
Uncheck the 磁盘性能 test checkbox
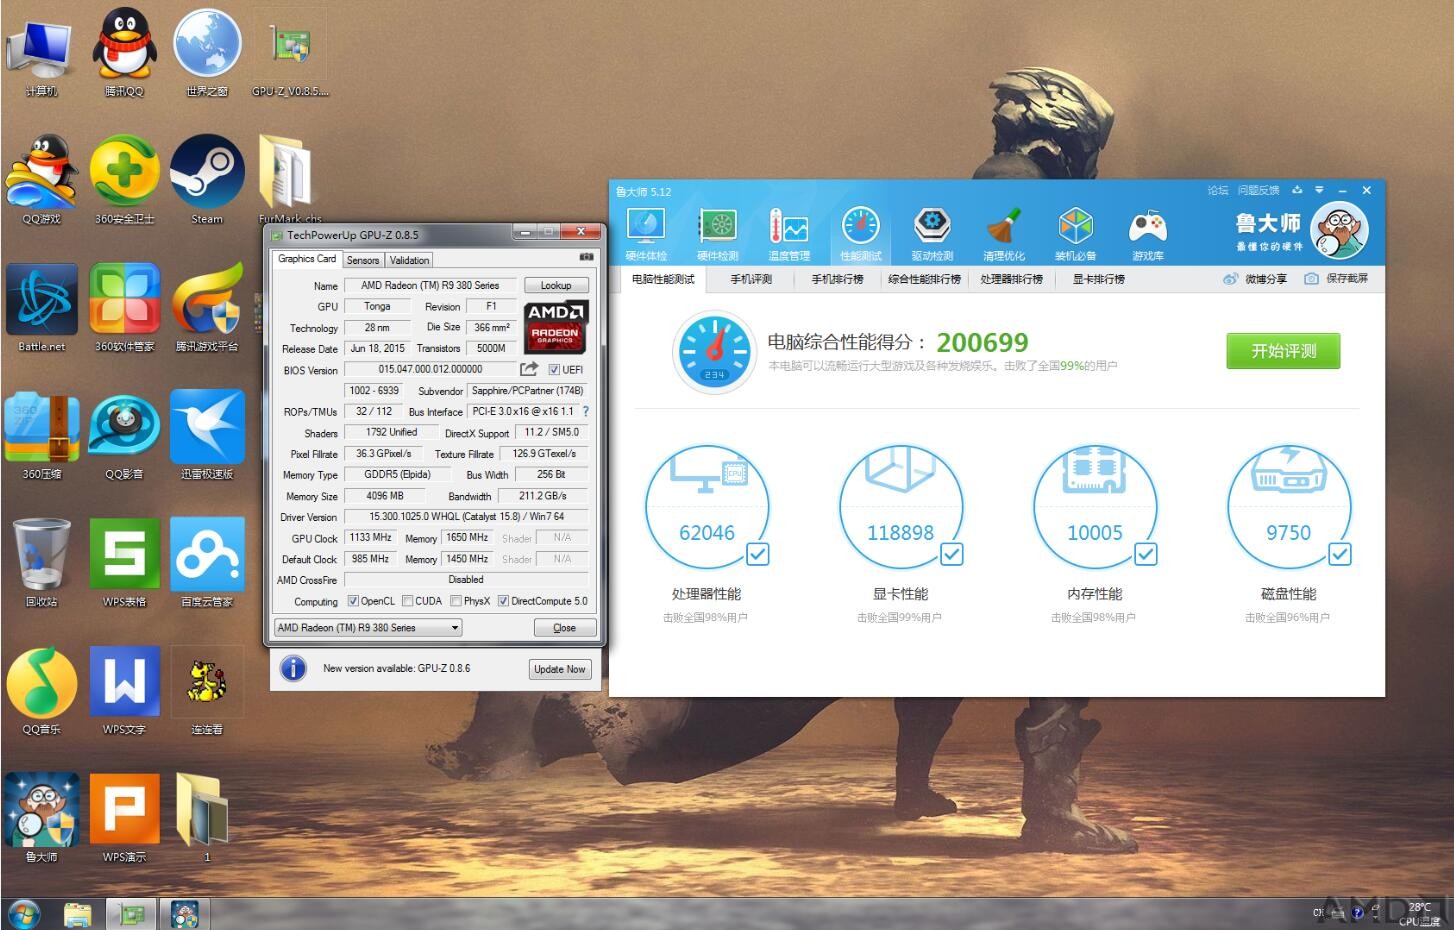pos(1340,554)
